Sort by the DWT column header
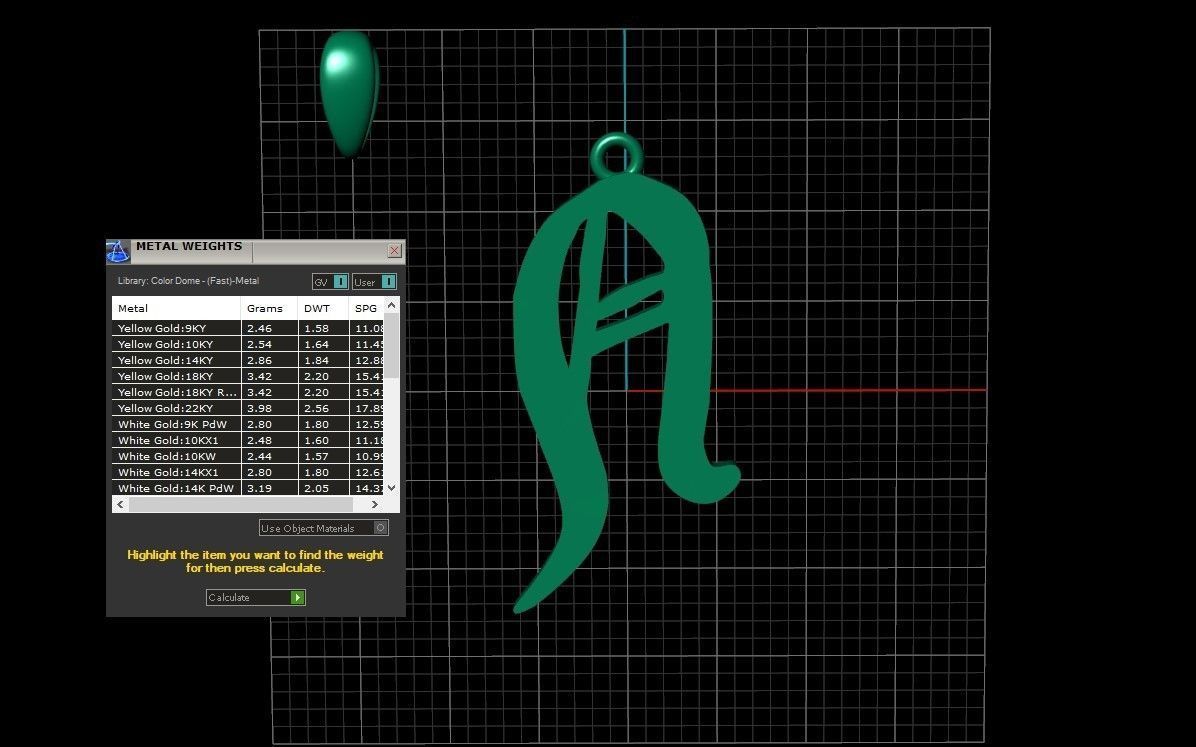This screenshot has width=1196, height=747. (323, 308)
